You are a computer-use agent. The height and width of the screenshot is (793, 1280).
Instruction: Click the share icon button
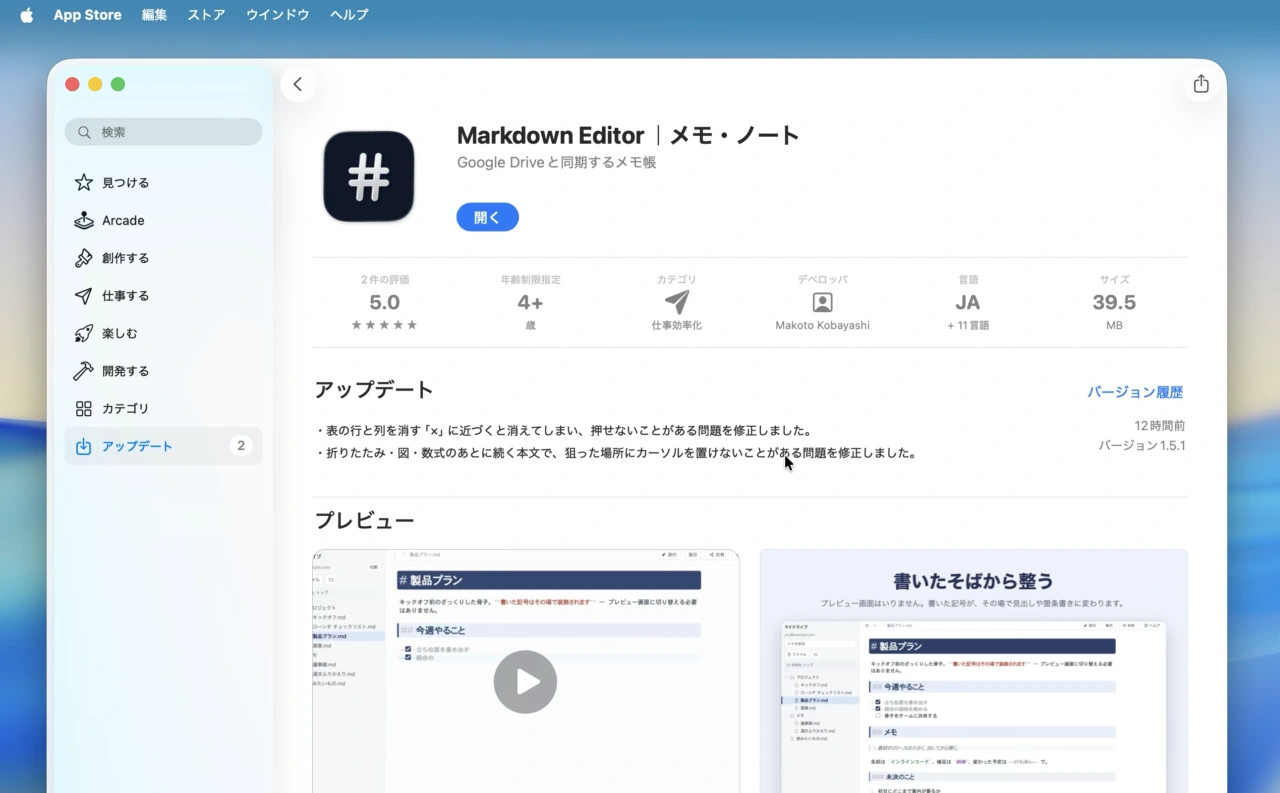point(1201,84)
